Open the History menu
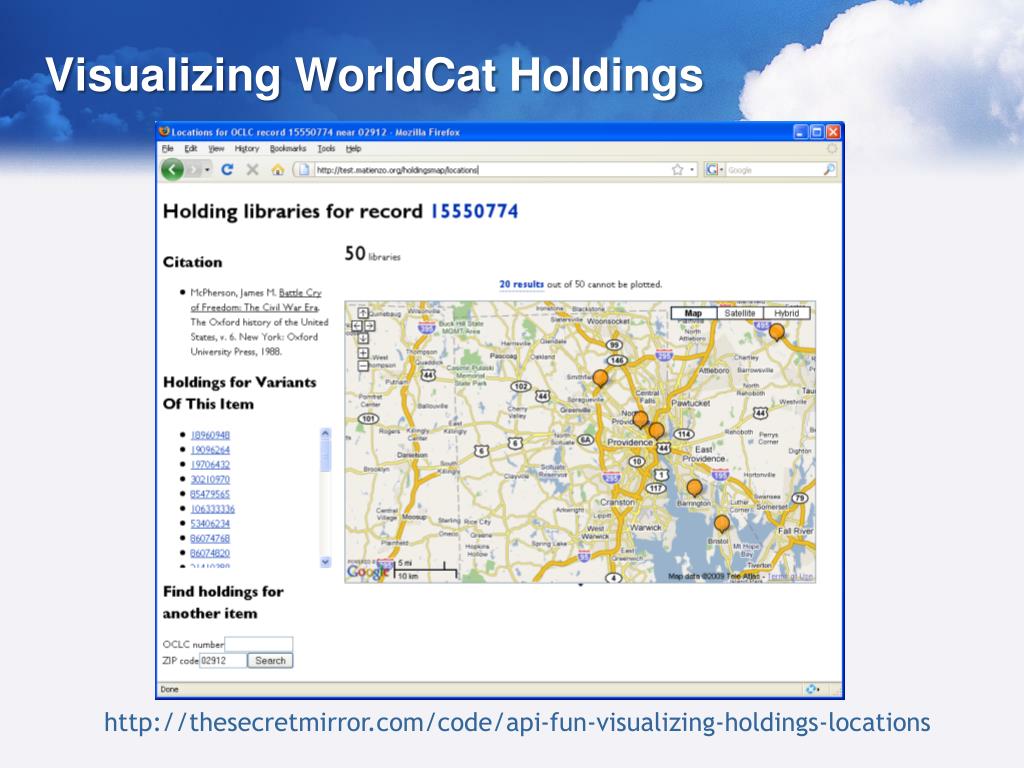 [247, 149]
